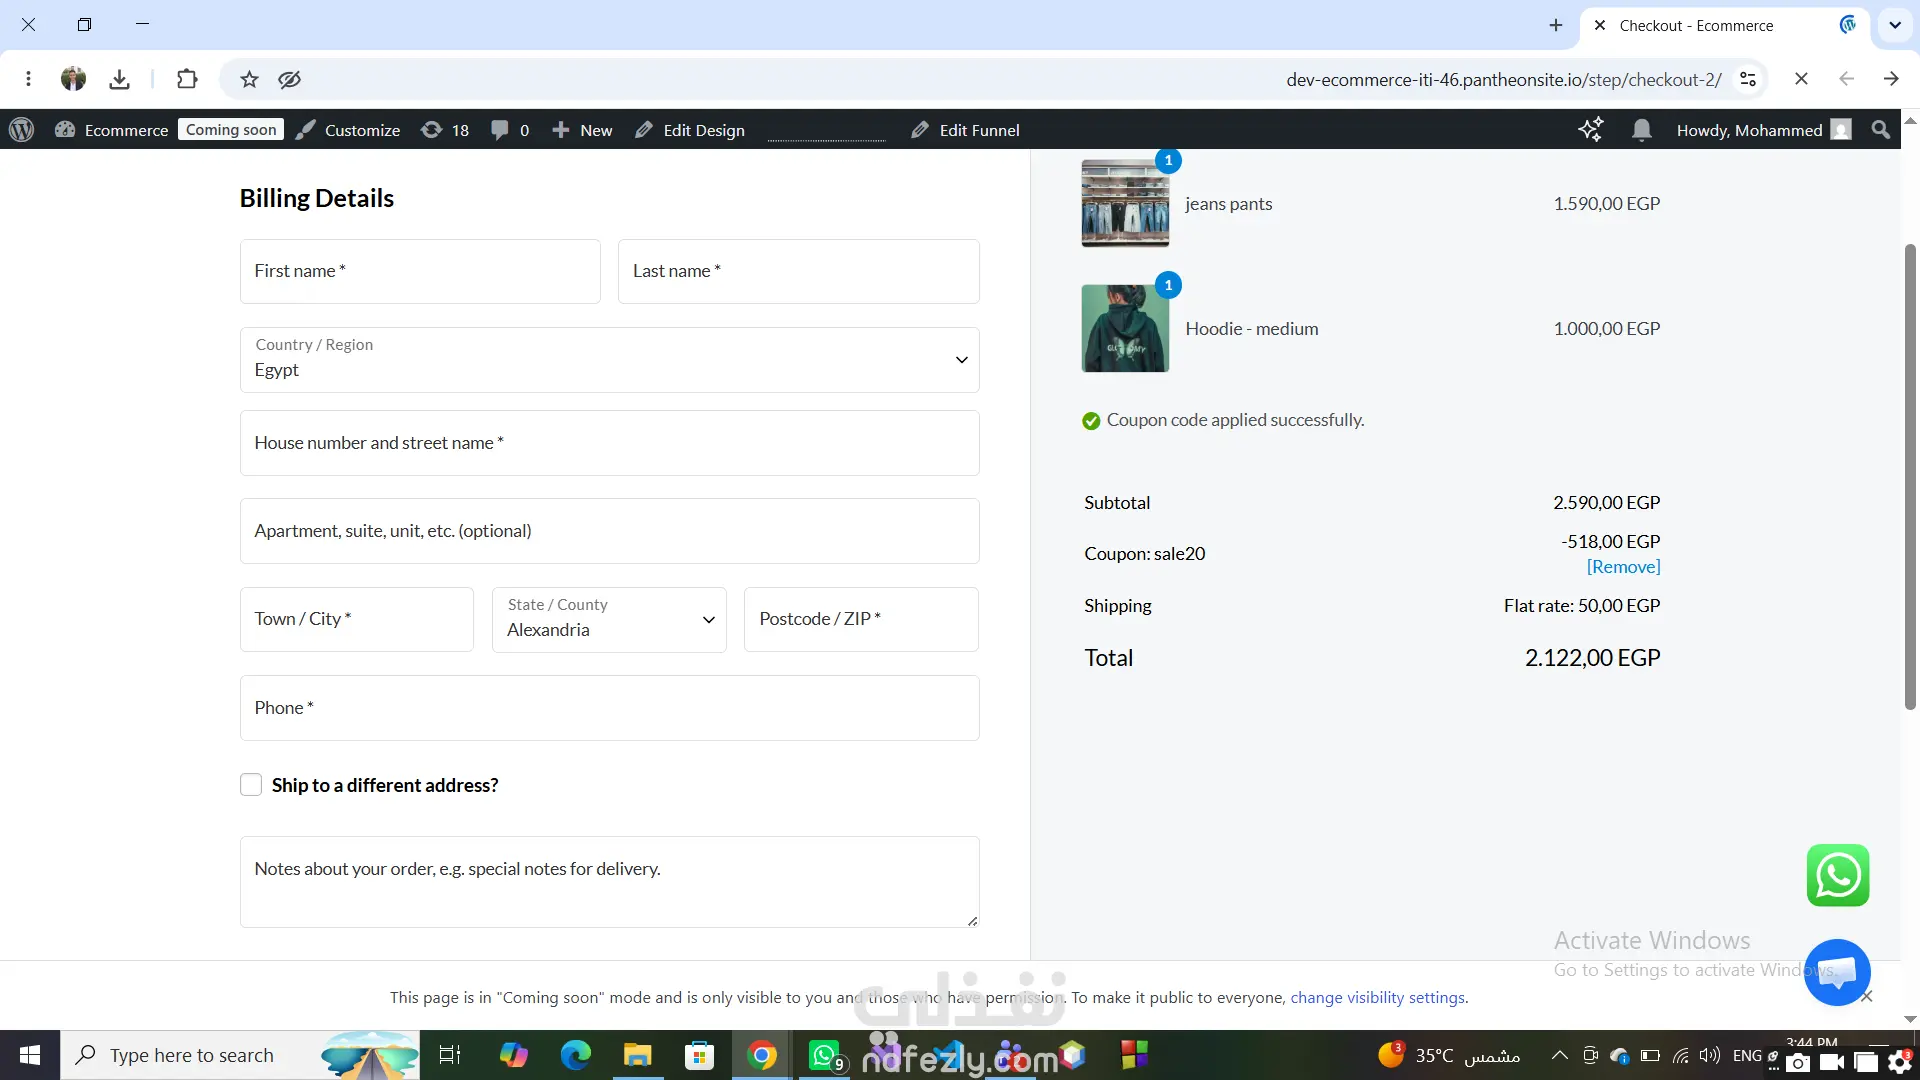Focus the Phone field
The image size is (1920, 1080).
click(610, 708)
